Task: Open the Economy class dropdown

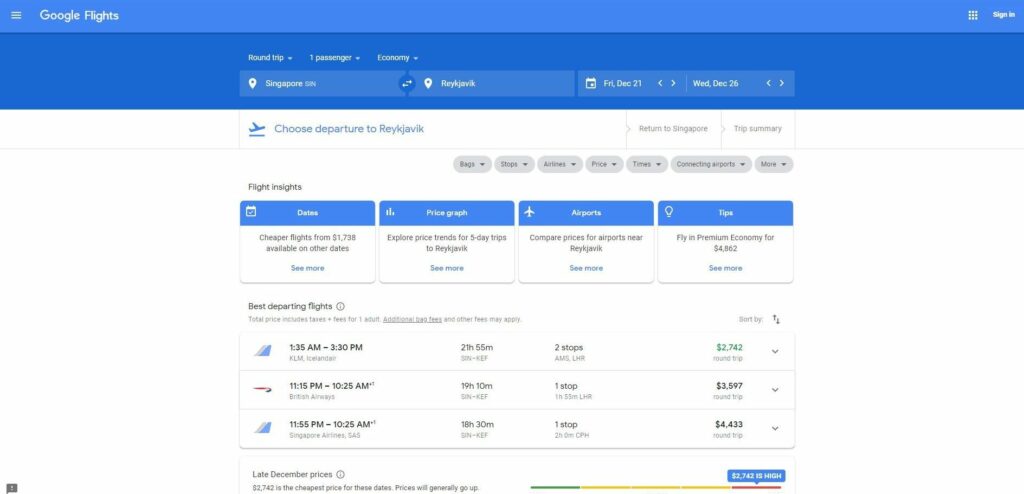Action: pos(397,58)
